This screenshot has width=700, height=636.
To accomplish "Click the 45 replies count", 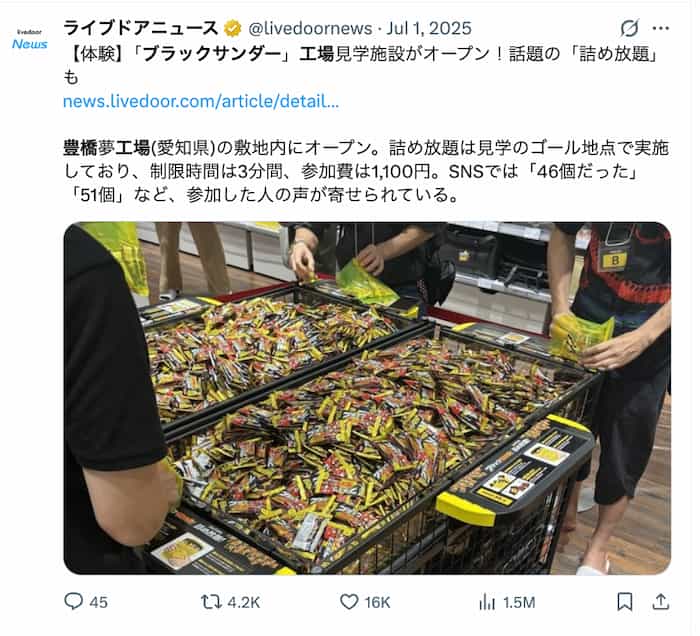I will pyautogui.click(x=99, y=603).
